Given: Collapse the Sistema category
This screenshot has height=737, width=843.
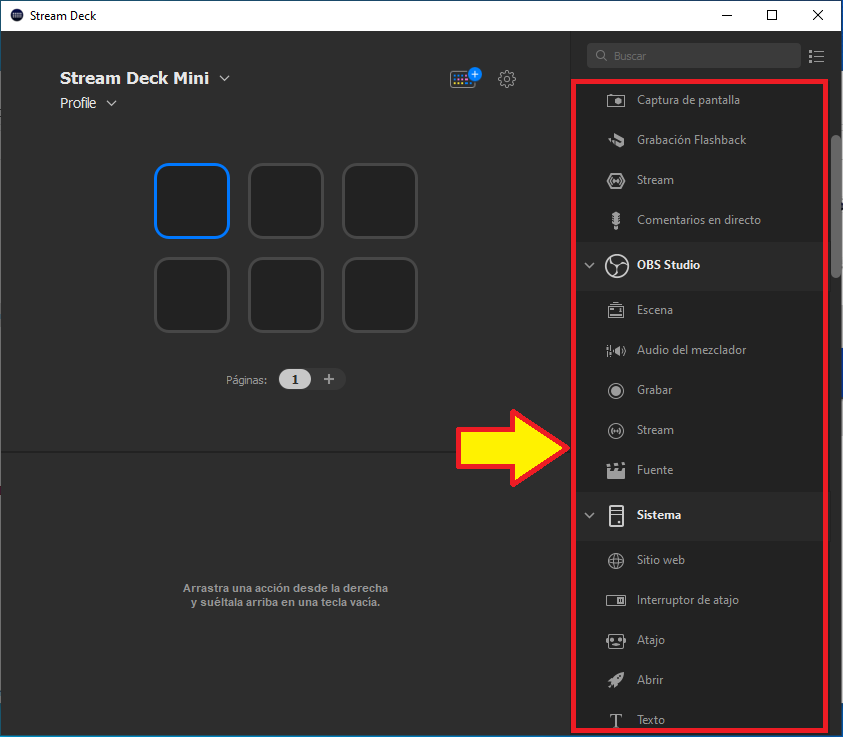Looking at the screenshot, I should 589,515.
